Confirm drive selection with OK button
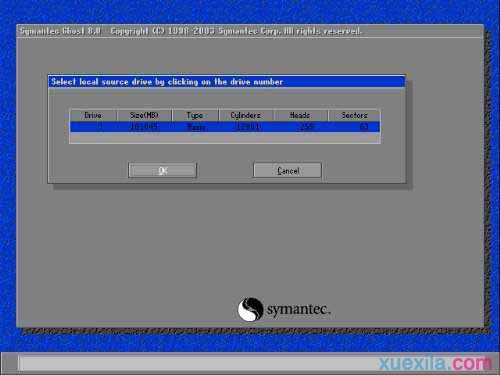 pos(162,170)
